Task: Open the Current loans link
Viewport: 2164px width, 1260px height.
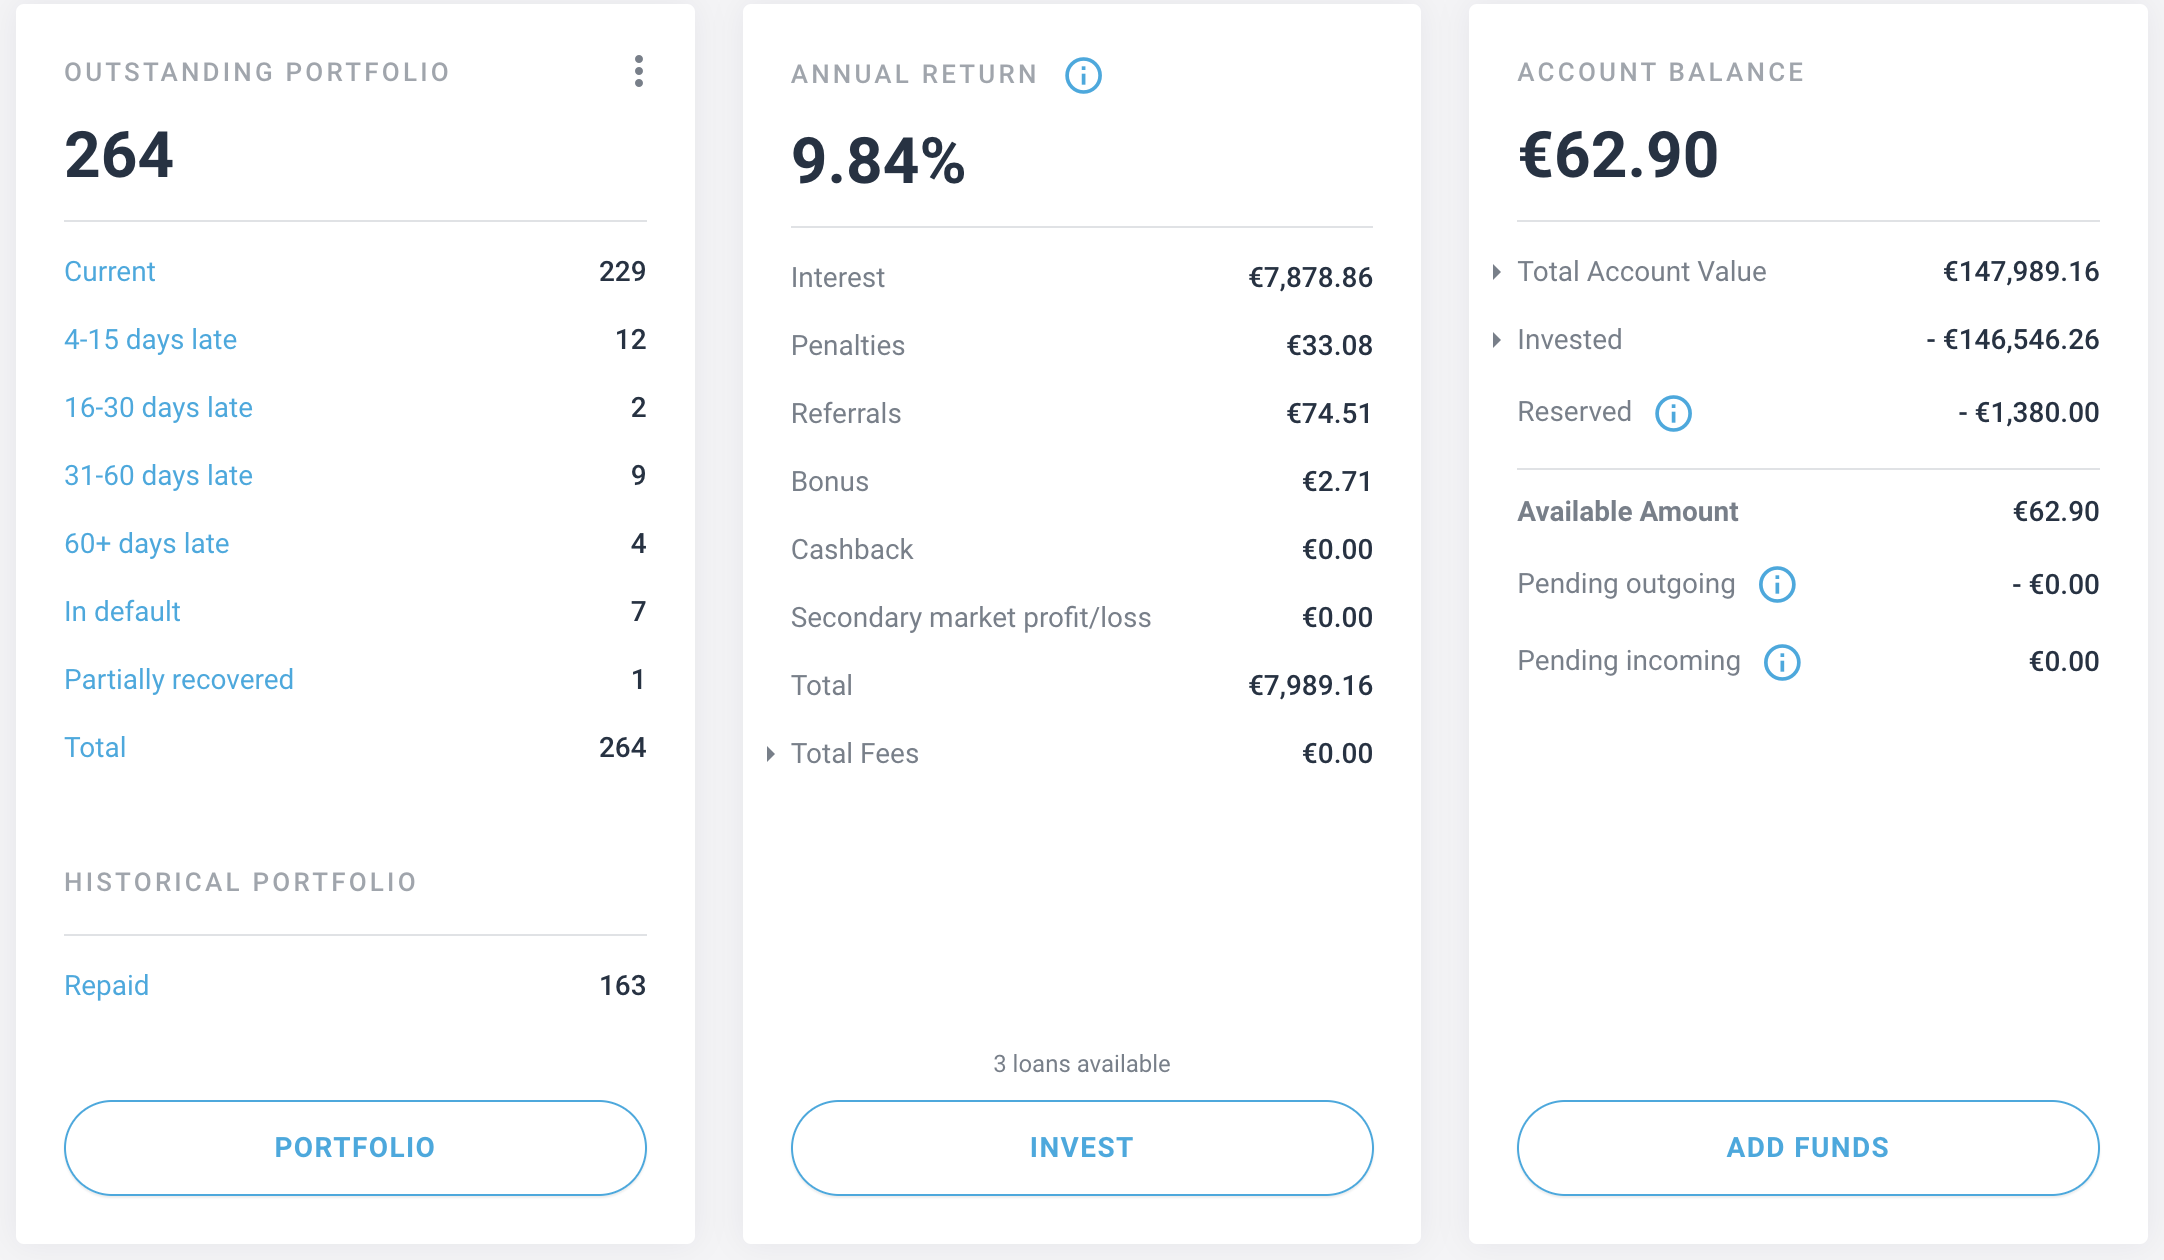Action: point(110,272)
